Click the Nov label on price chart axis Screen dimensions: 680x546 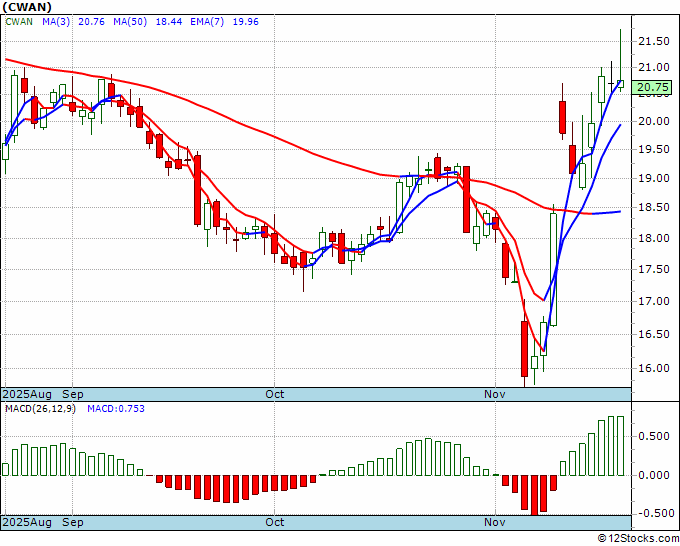tap(495, 394)
